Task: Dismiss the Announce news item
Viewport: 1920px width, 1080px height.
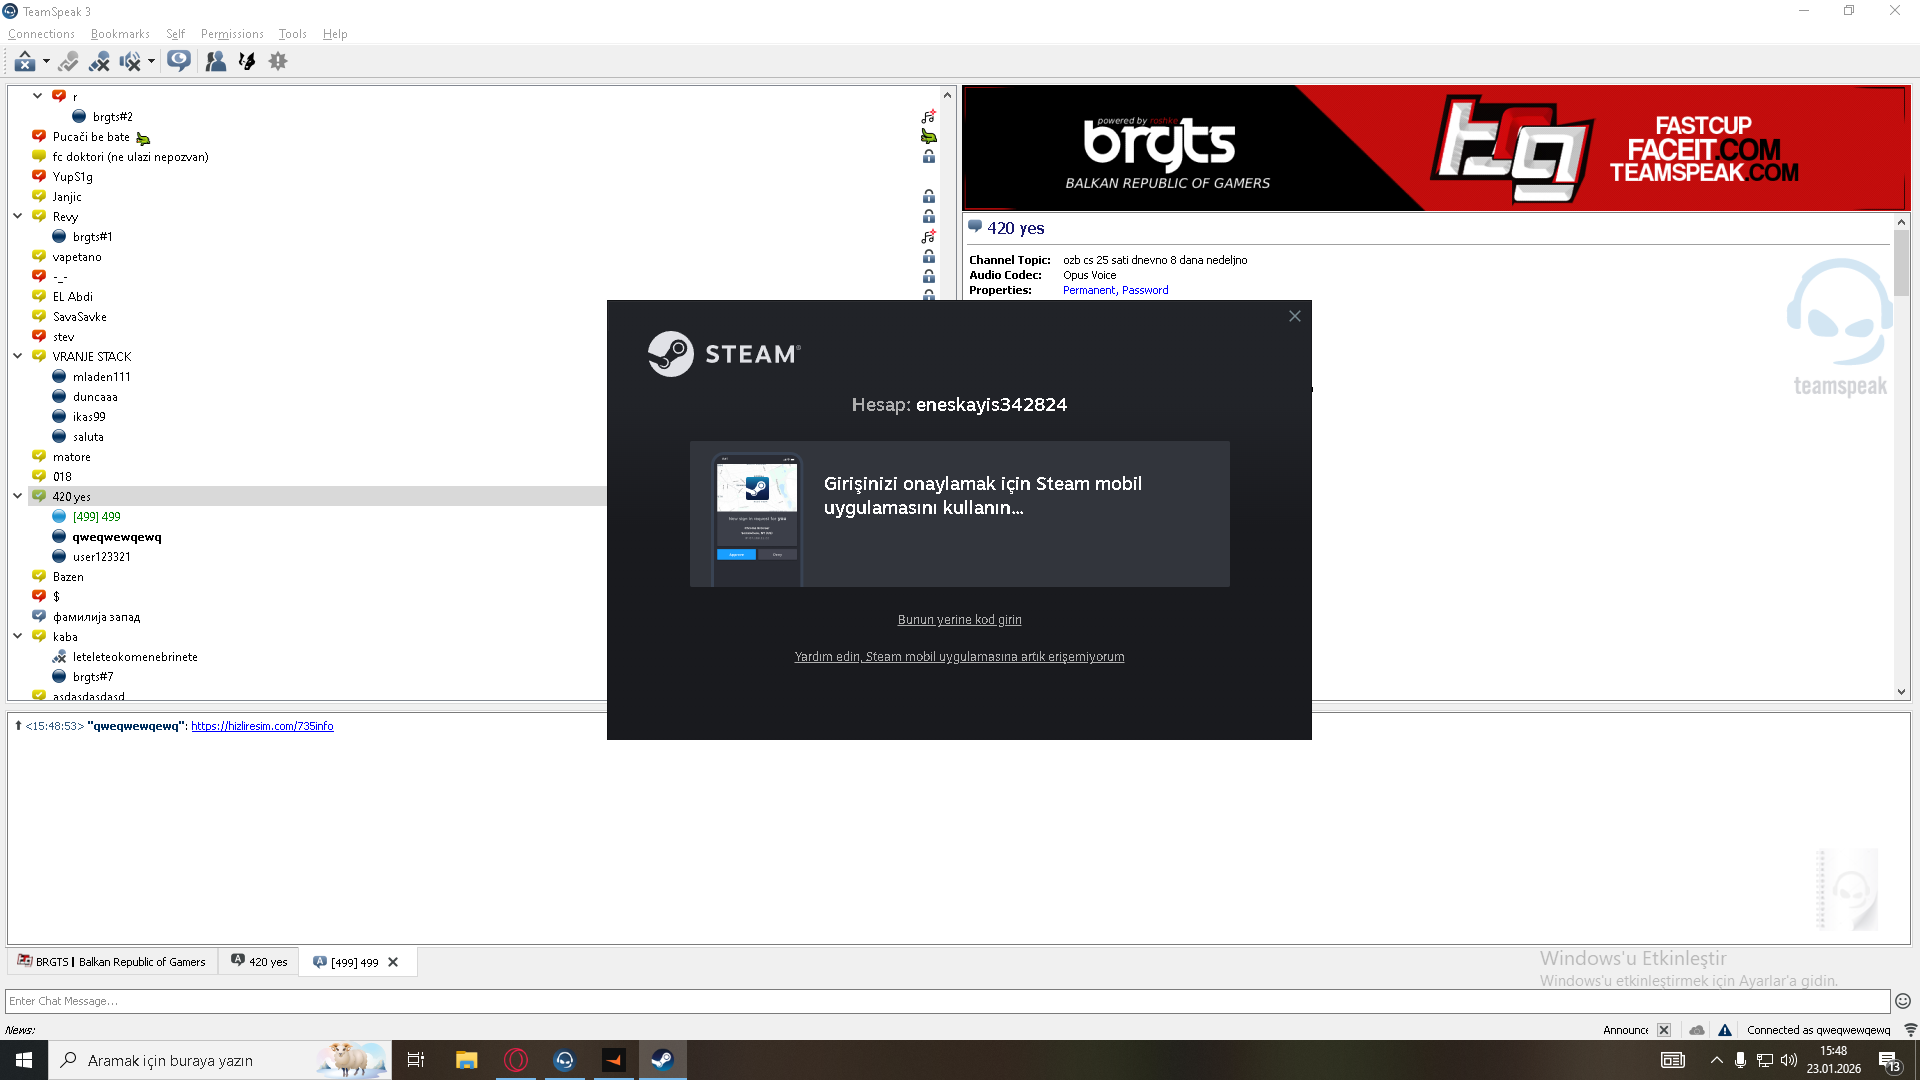Action: pos(1664,1030)
